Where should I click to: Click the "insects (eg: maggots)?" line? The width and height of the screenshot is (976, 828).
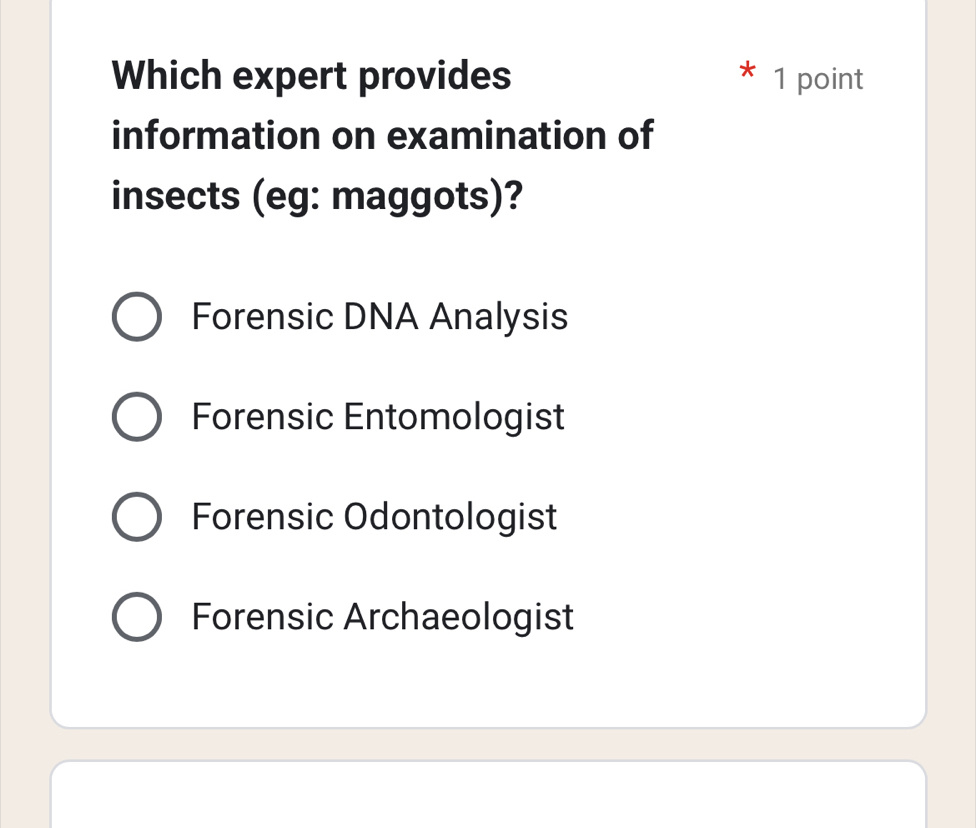pos(318,195)
